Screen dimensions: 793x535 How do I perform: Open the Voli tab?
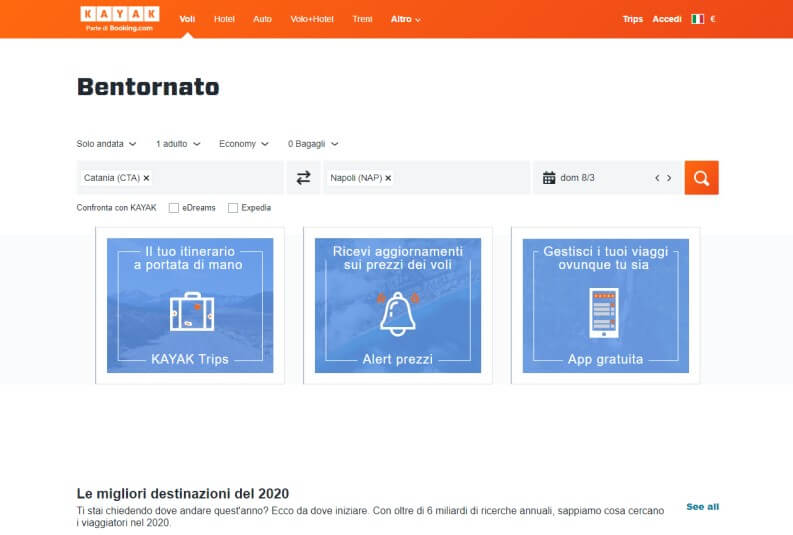tap(187, 19)
